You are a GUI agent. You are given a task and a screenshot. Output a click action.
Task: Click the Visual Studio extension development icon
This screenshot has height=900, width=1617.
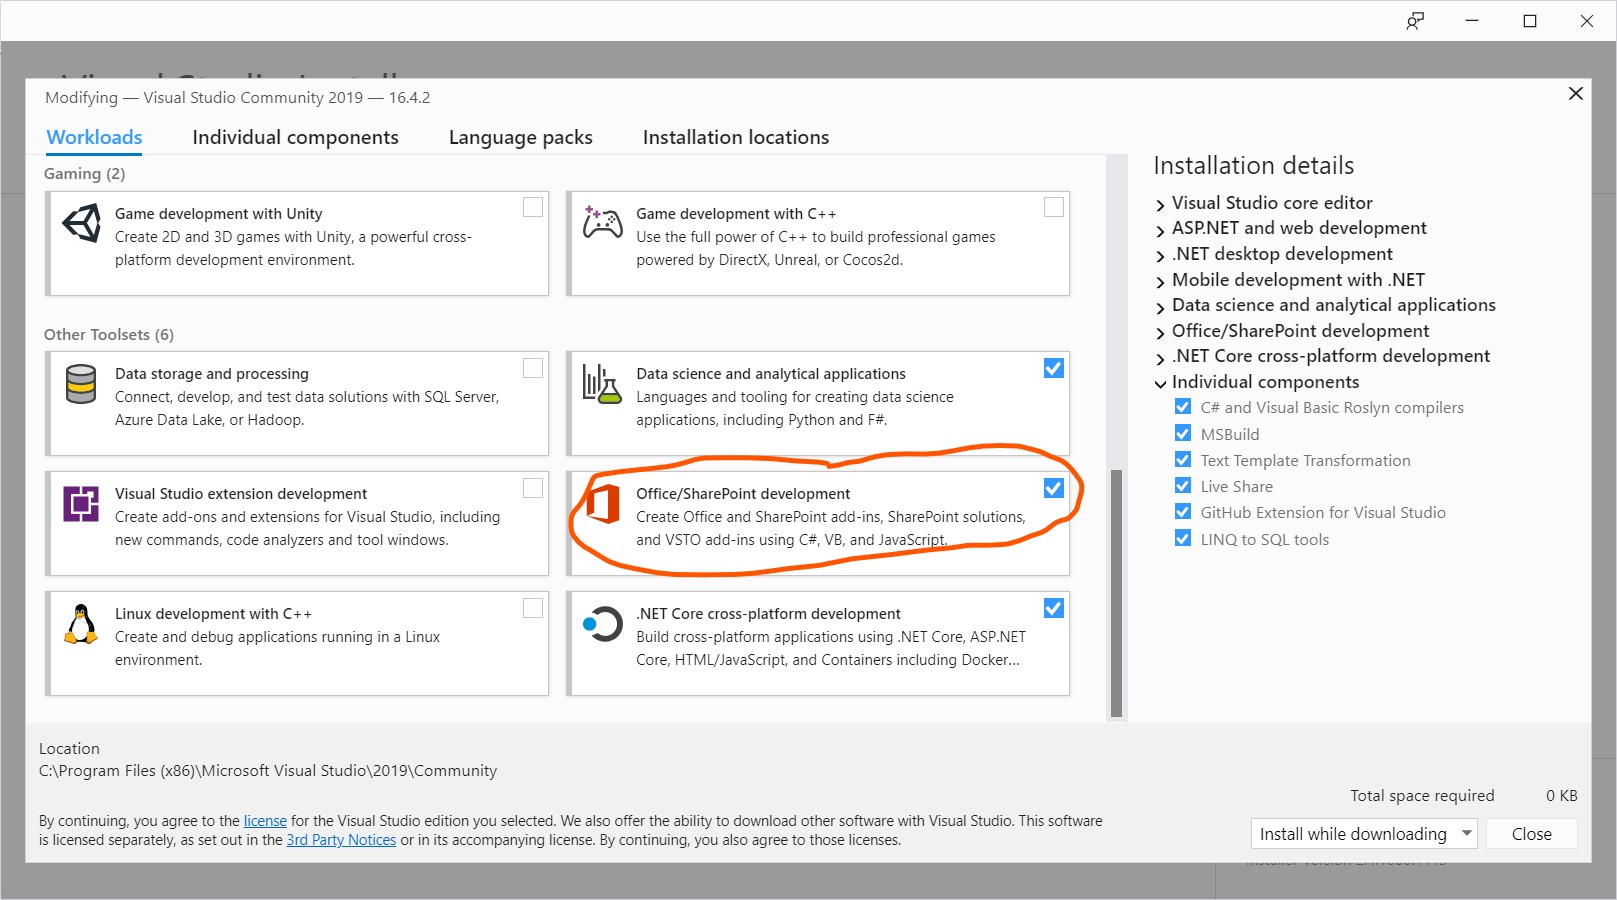(x=81, y=503)
